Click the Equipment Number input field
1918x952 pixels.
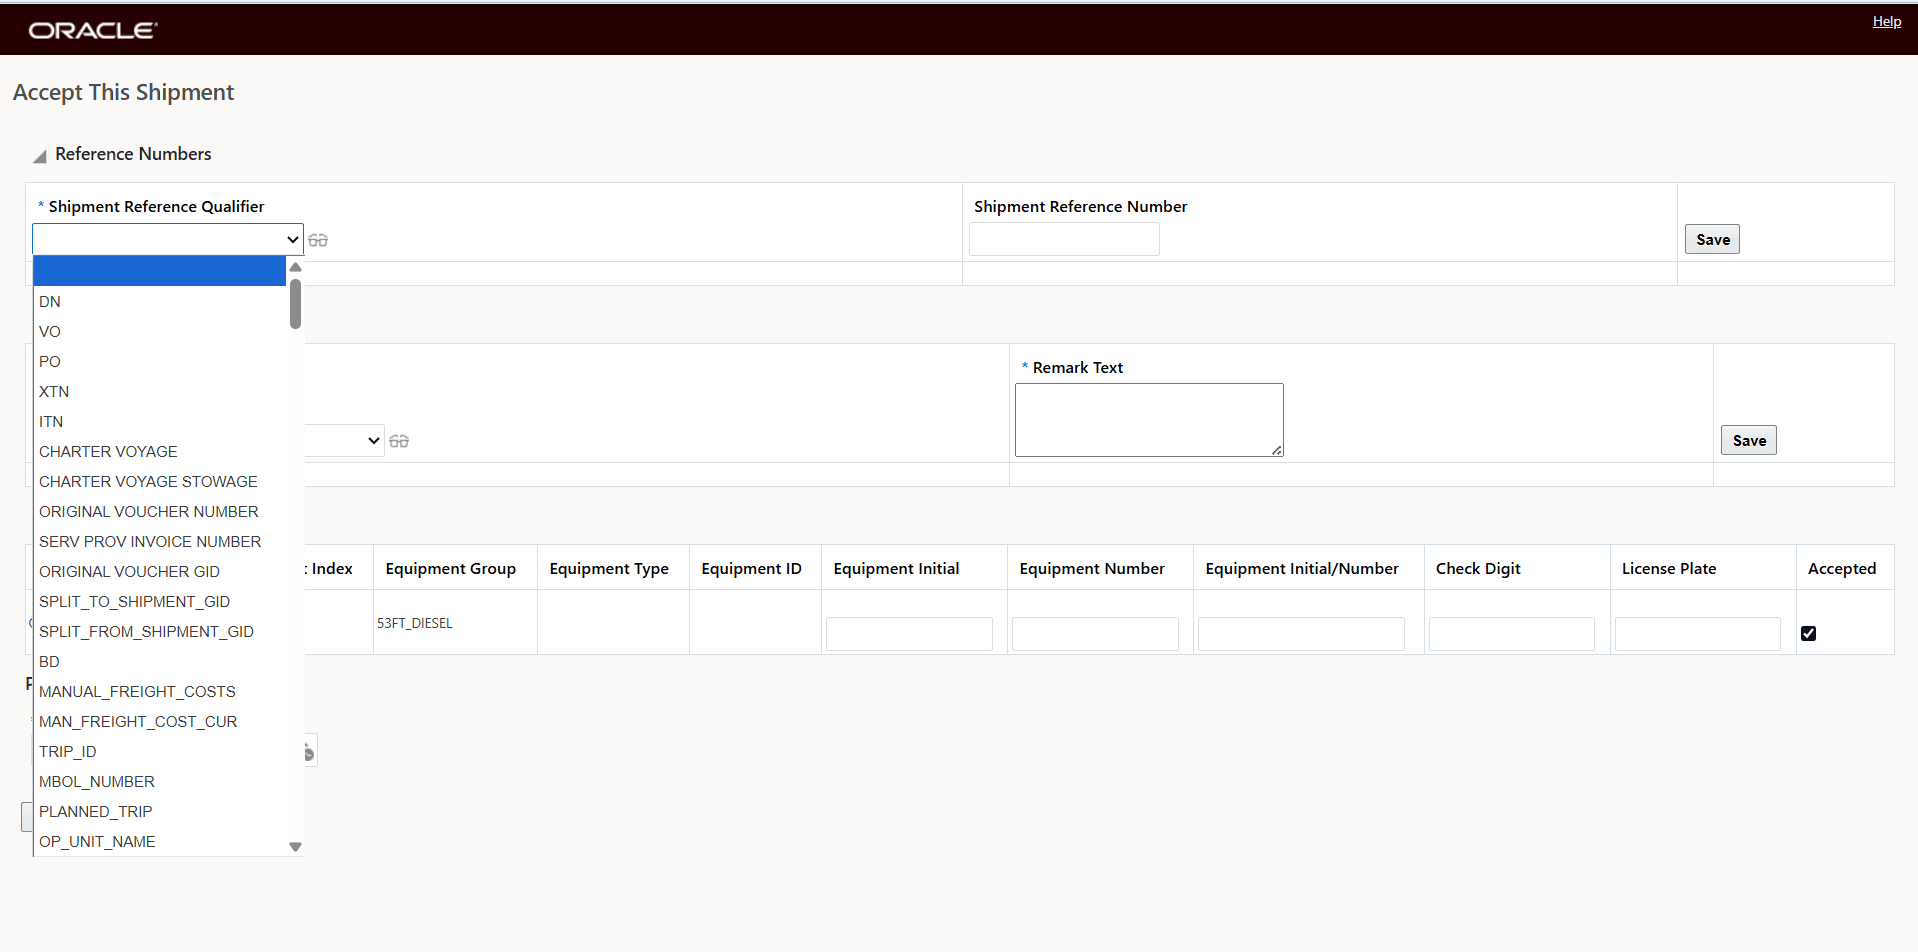pos(1094,632)
